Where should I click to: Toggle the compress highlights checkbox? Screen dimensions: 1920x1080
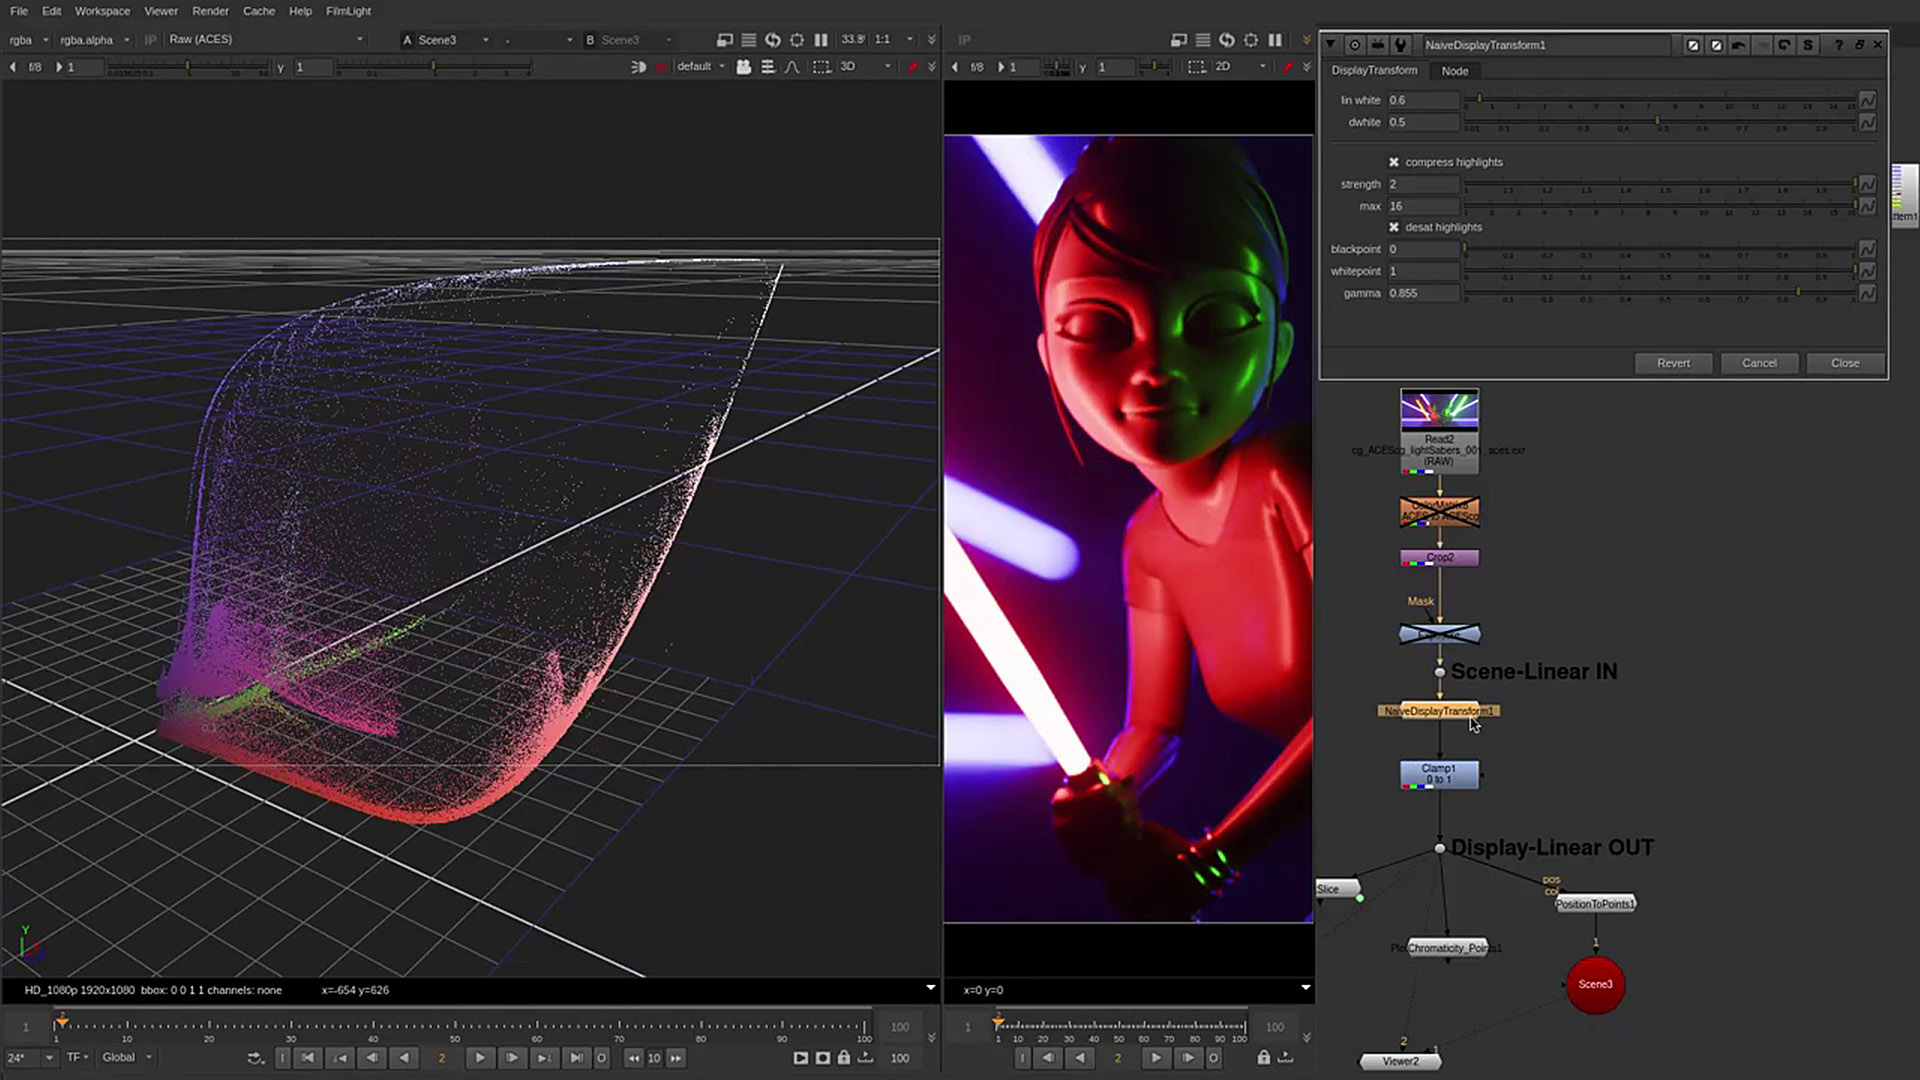point(1394,162)
